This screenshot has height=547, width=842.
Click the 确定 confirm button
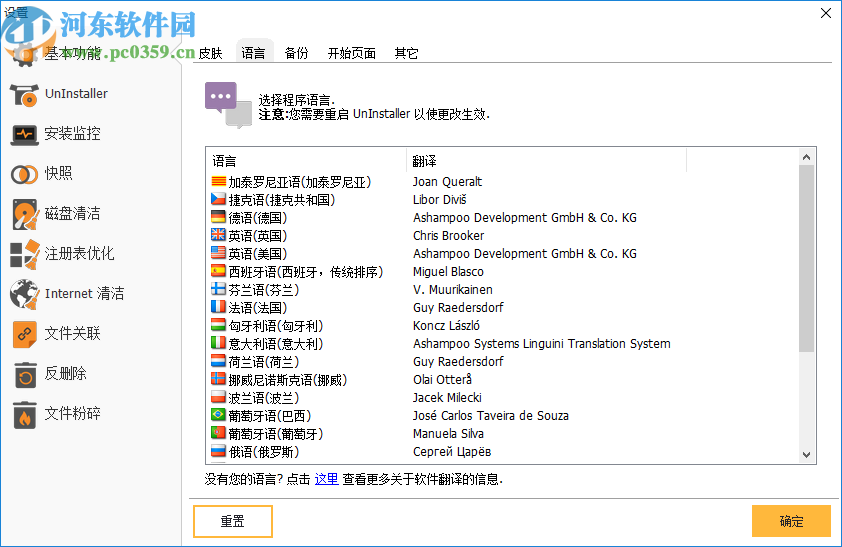pyautogui.click(x=791, y=521)
